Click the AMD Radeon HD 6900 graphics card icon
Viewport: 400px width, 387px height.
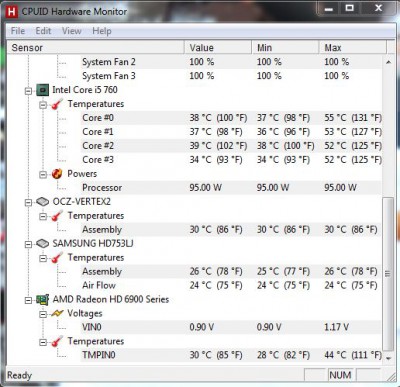[x=42, y=300]
